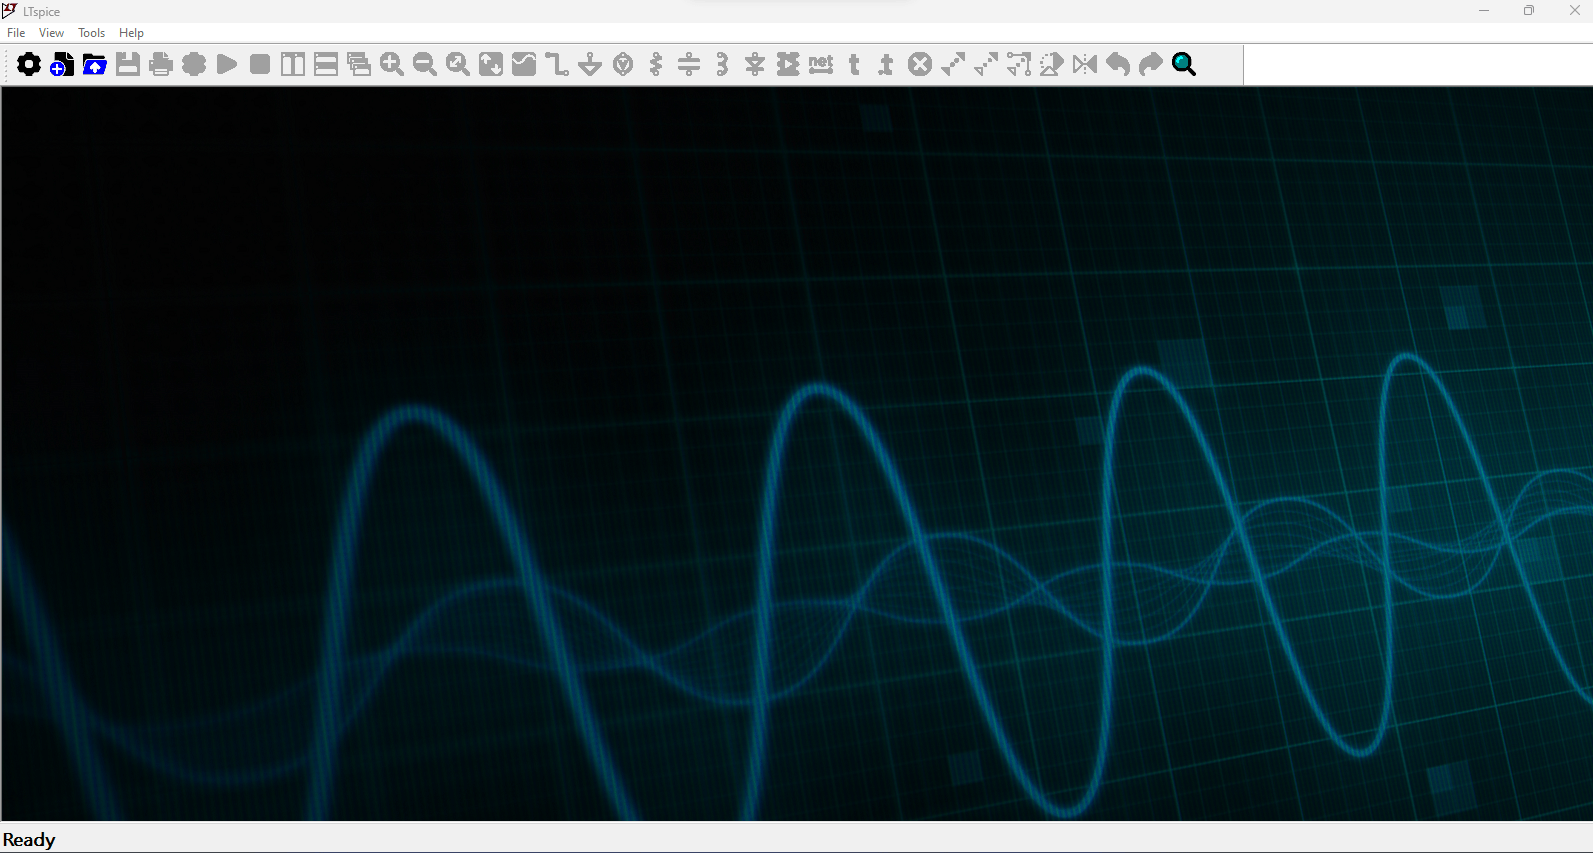Viewport: 1593px width, 853px height.
Task: Place a capacitor component
Action: point(689,65)
